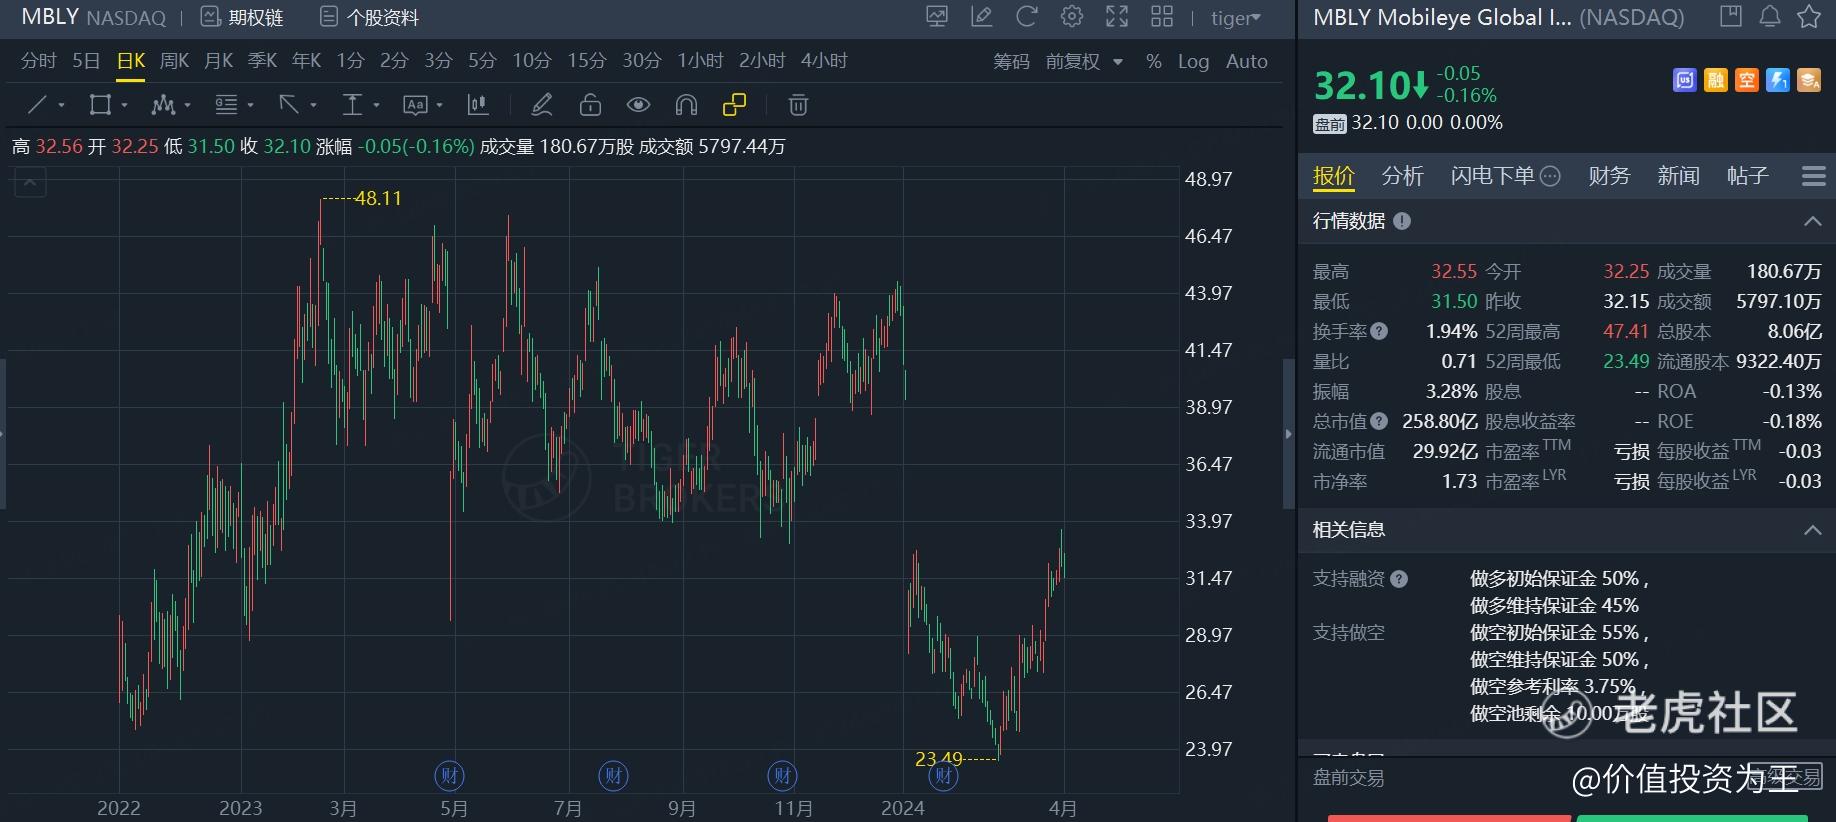Click help icon next to 支持融资
This screenshot has height=822, width=1836.
pyautogui.click(x=1399, y=579)
